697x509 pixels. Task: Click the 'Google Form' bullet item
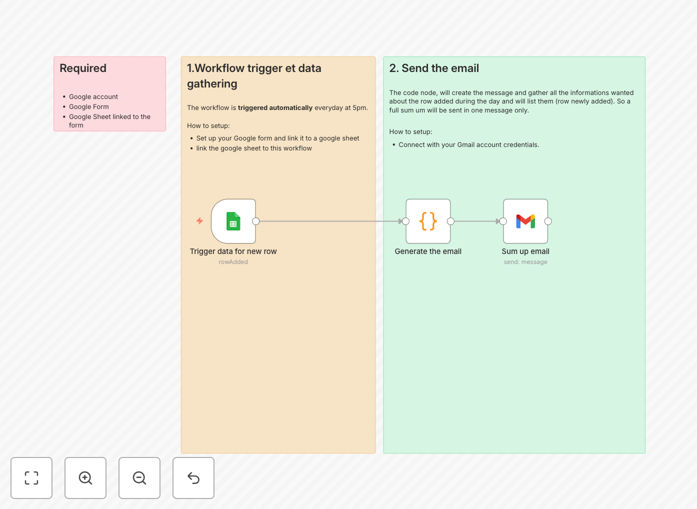coord(89,107)
